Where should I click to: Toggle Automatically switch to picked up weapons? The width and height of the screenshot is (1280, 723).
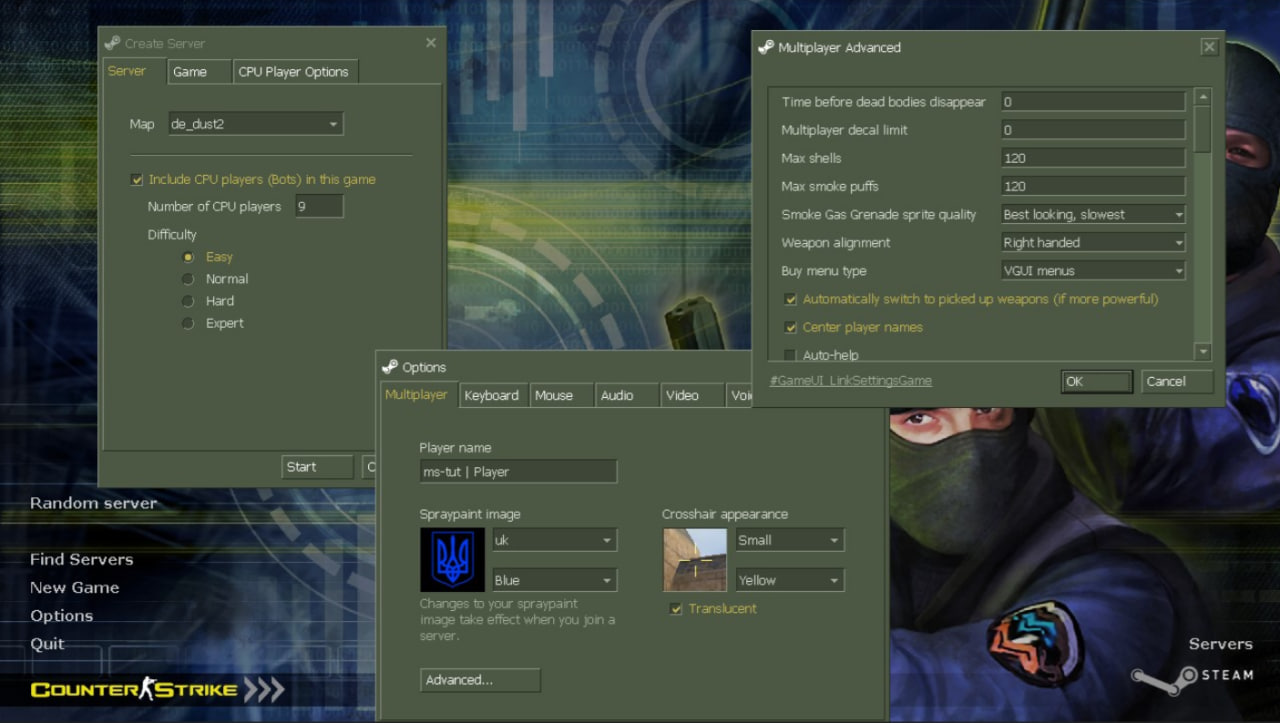[x=790, y=299]
